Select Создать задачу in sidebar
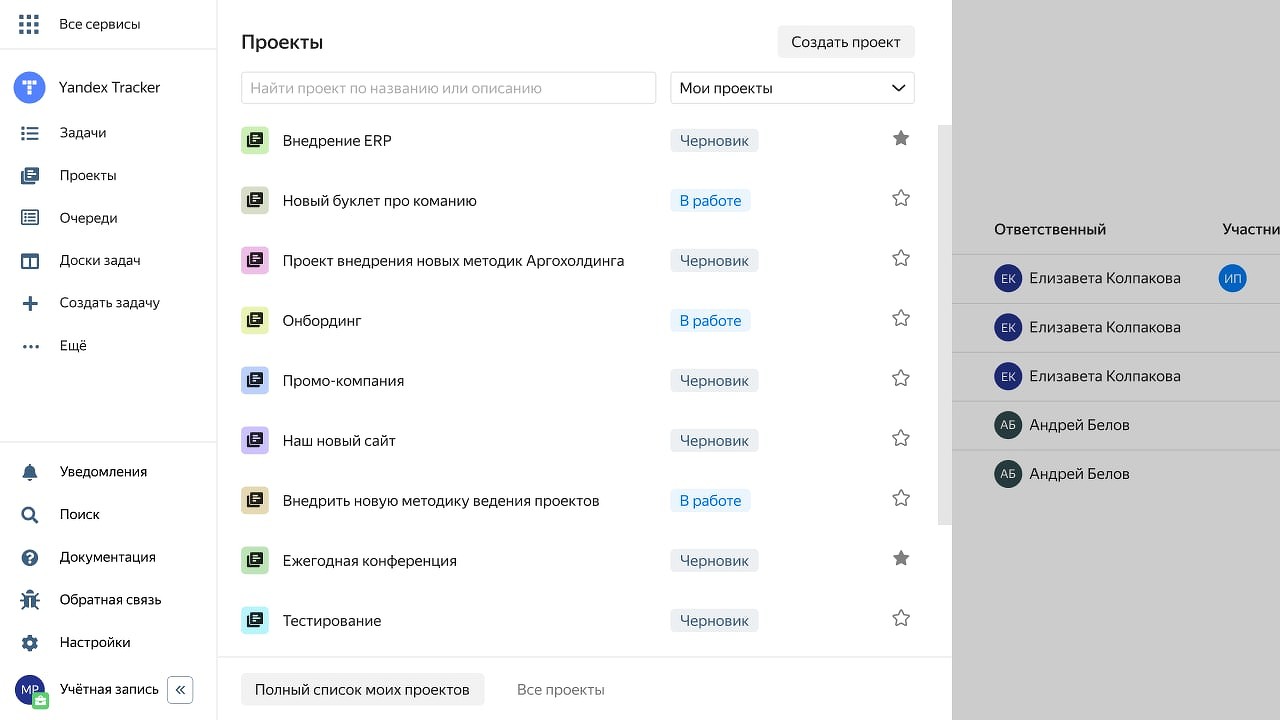Viewport: 1280px width, 720px height. click(x=110, y=303)
